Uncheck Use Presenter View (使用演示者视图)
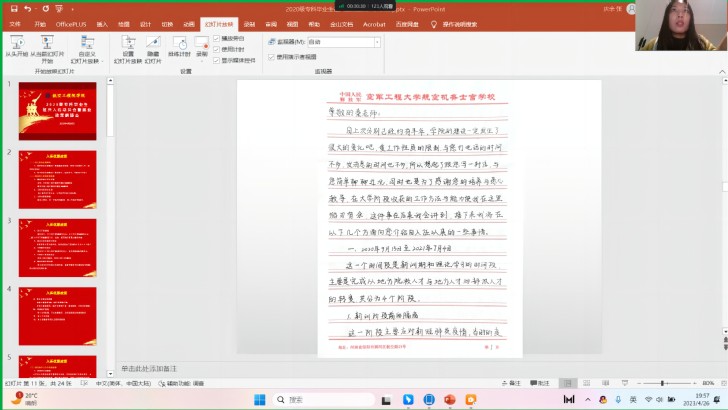 coord(271,57)
